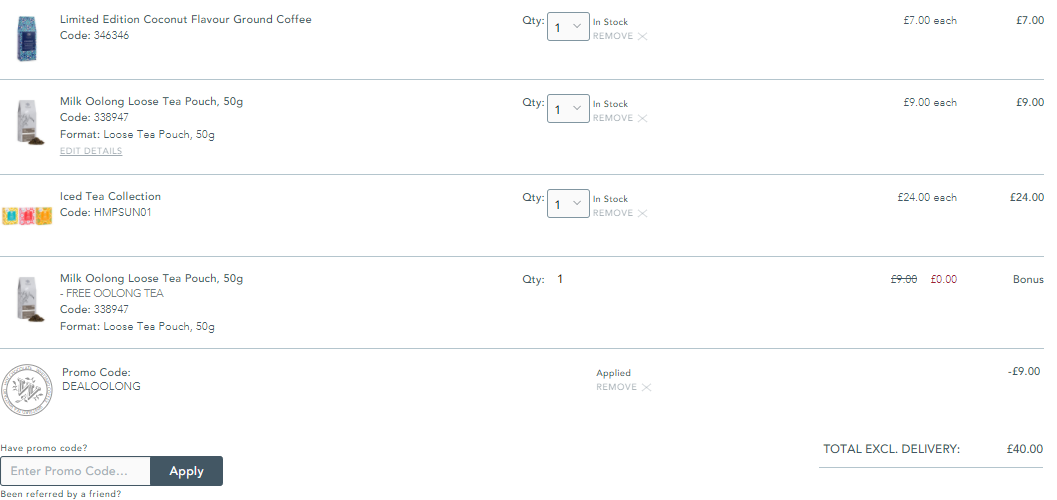The image size is (1057, 500).
Task: Click X icon to remove DEALOOLONG promo code
Action: (646, 387)
